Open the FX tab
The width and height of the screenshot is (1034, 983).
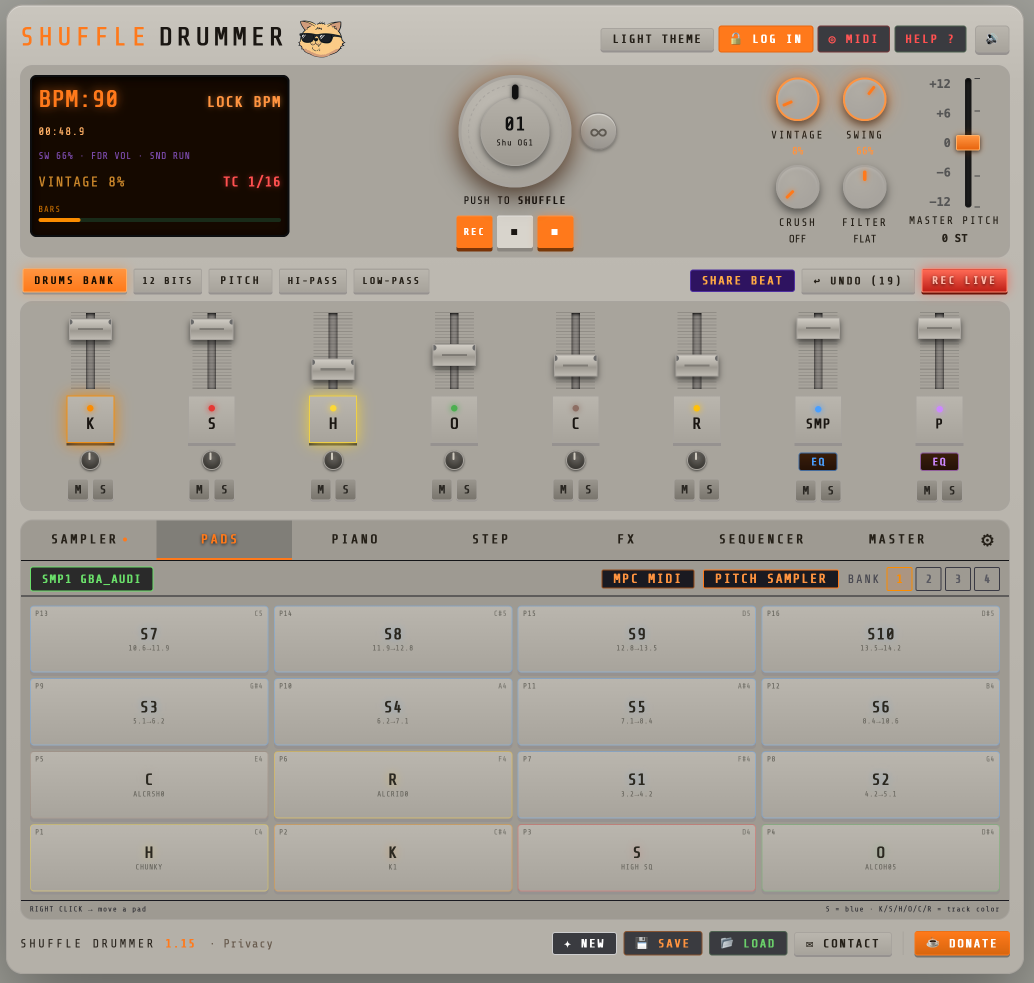(x=626, y=539)
